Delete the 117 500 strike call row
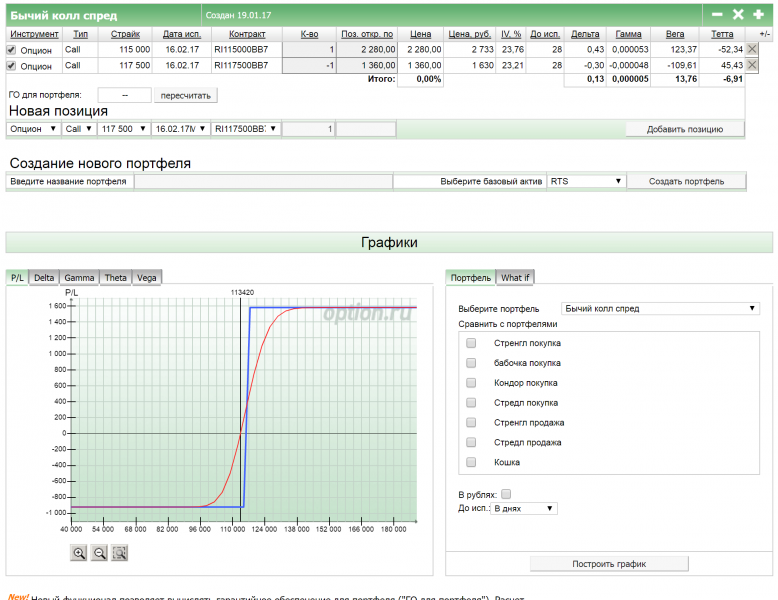Screen dimensions: 778x600 pos(752,65)
